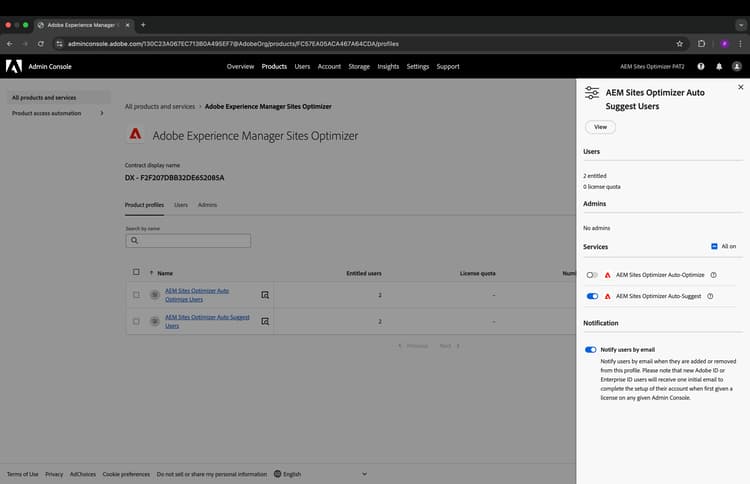Click the profile icon for Auto Suggest Users
This screenshot has width=750, height=484.
point(154,321)
